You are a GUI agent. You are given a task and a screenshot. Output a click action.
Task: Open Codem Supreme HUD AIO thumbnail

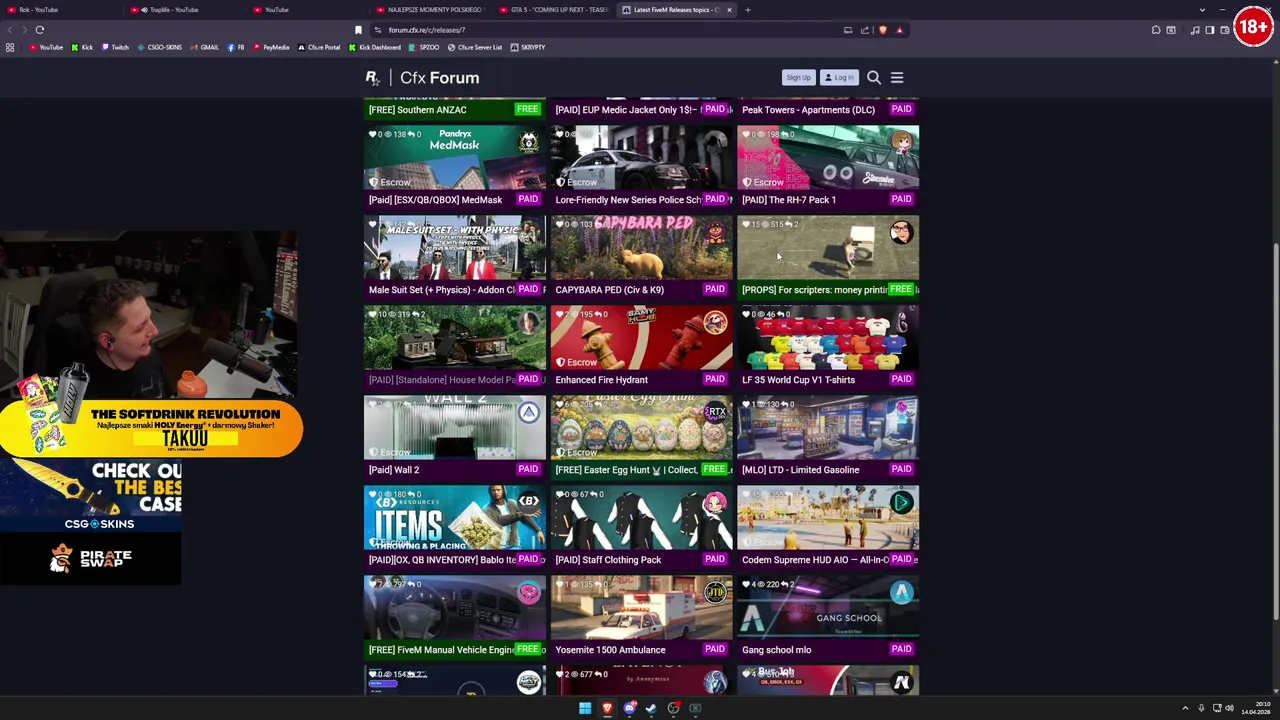pyautogui.click(x=828, y=517)
